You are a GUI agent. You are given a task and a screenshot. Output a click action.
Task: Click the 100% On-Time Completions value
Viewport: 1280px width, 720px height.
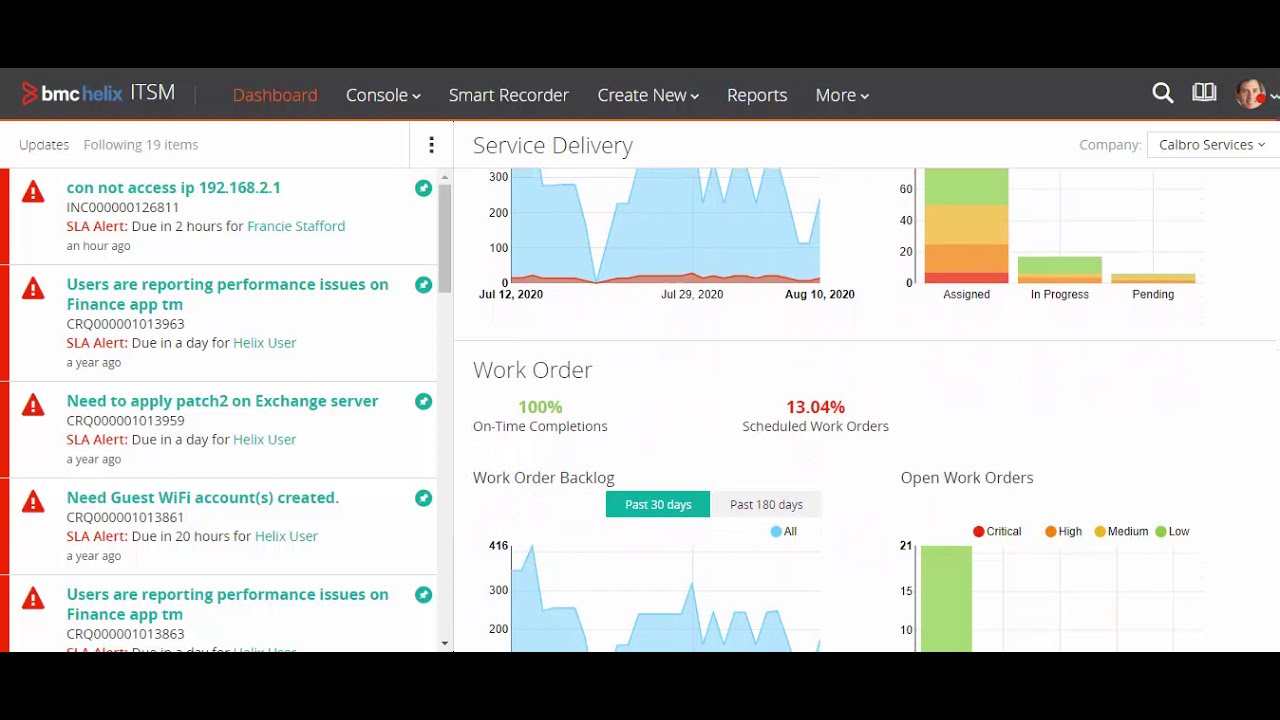point(540,407)
